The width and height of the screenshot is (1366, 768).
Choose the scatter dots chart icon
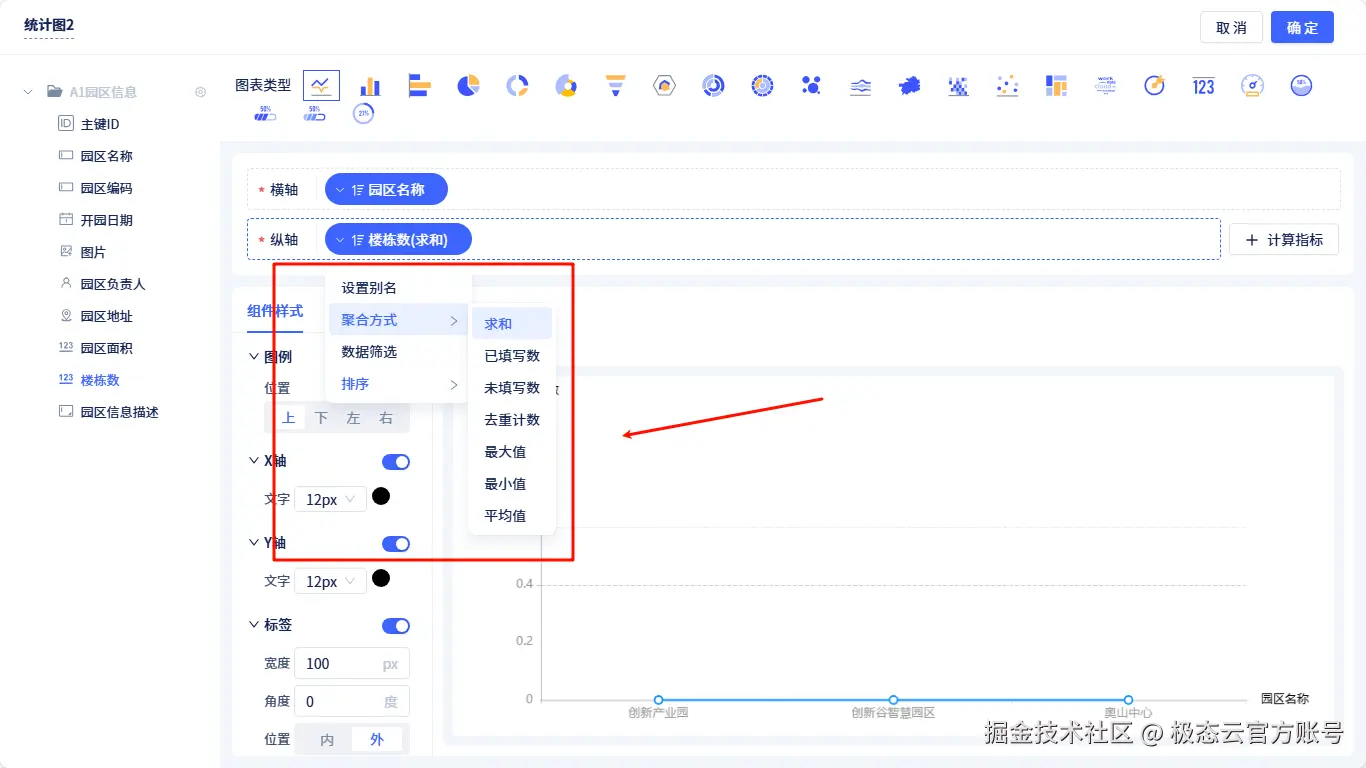1007,86
